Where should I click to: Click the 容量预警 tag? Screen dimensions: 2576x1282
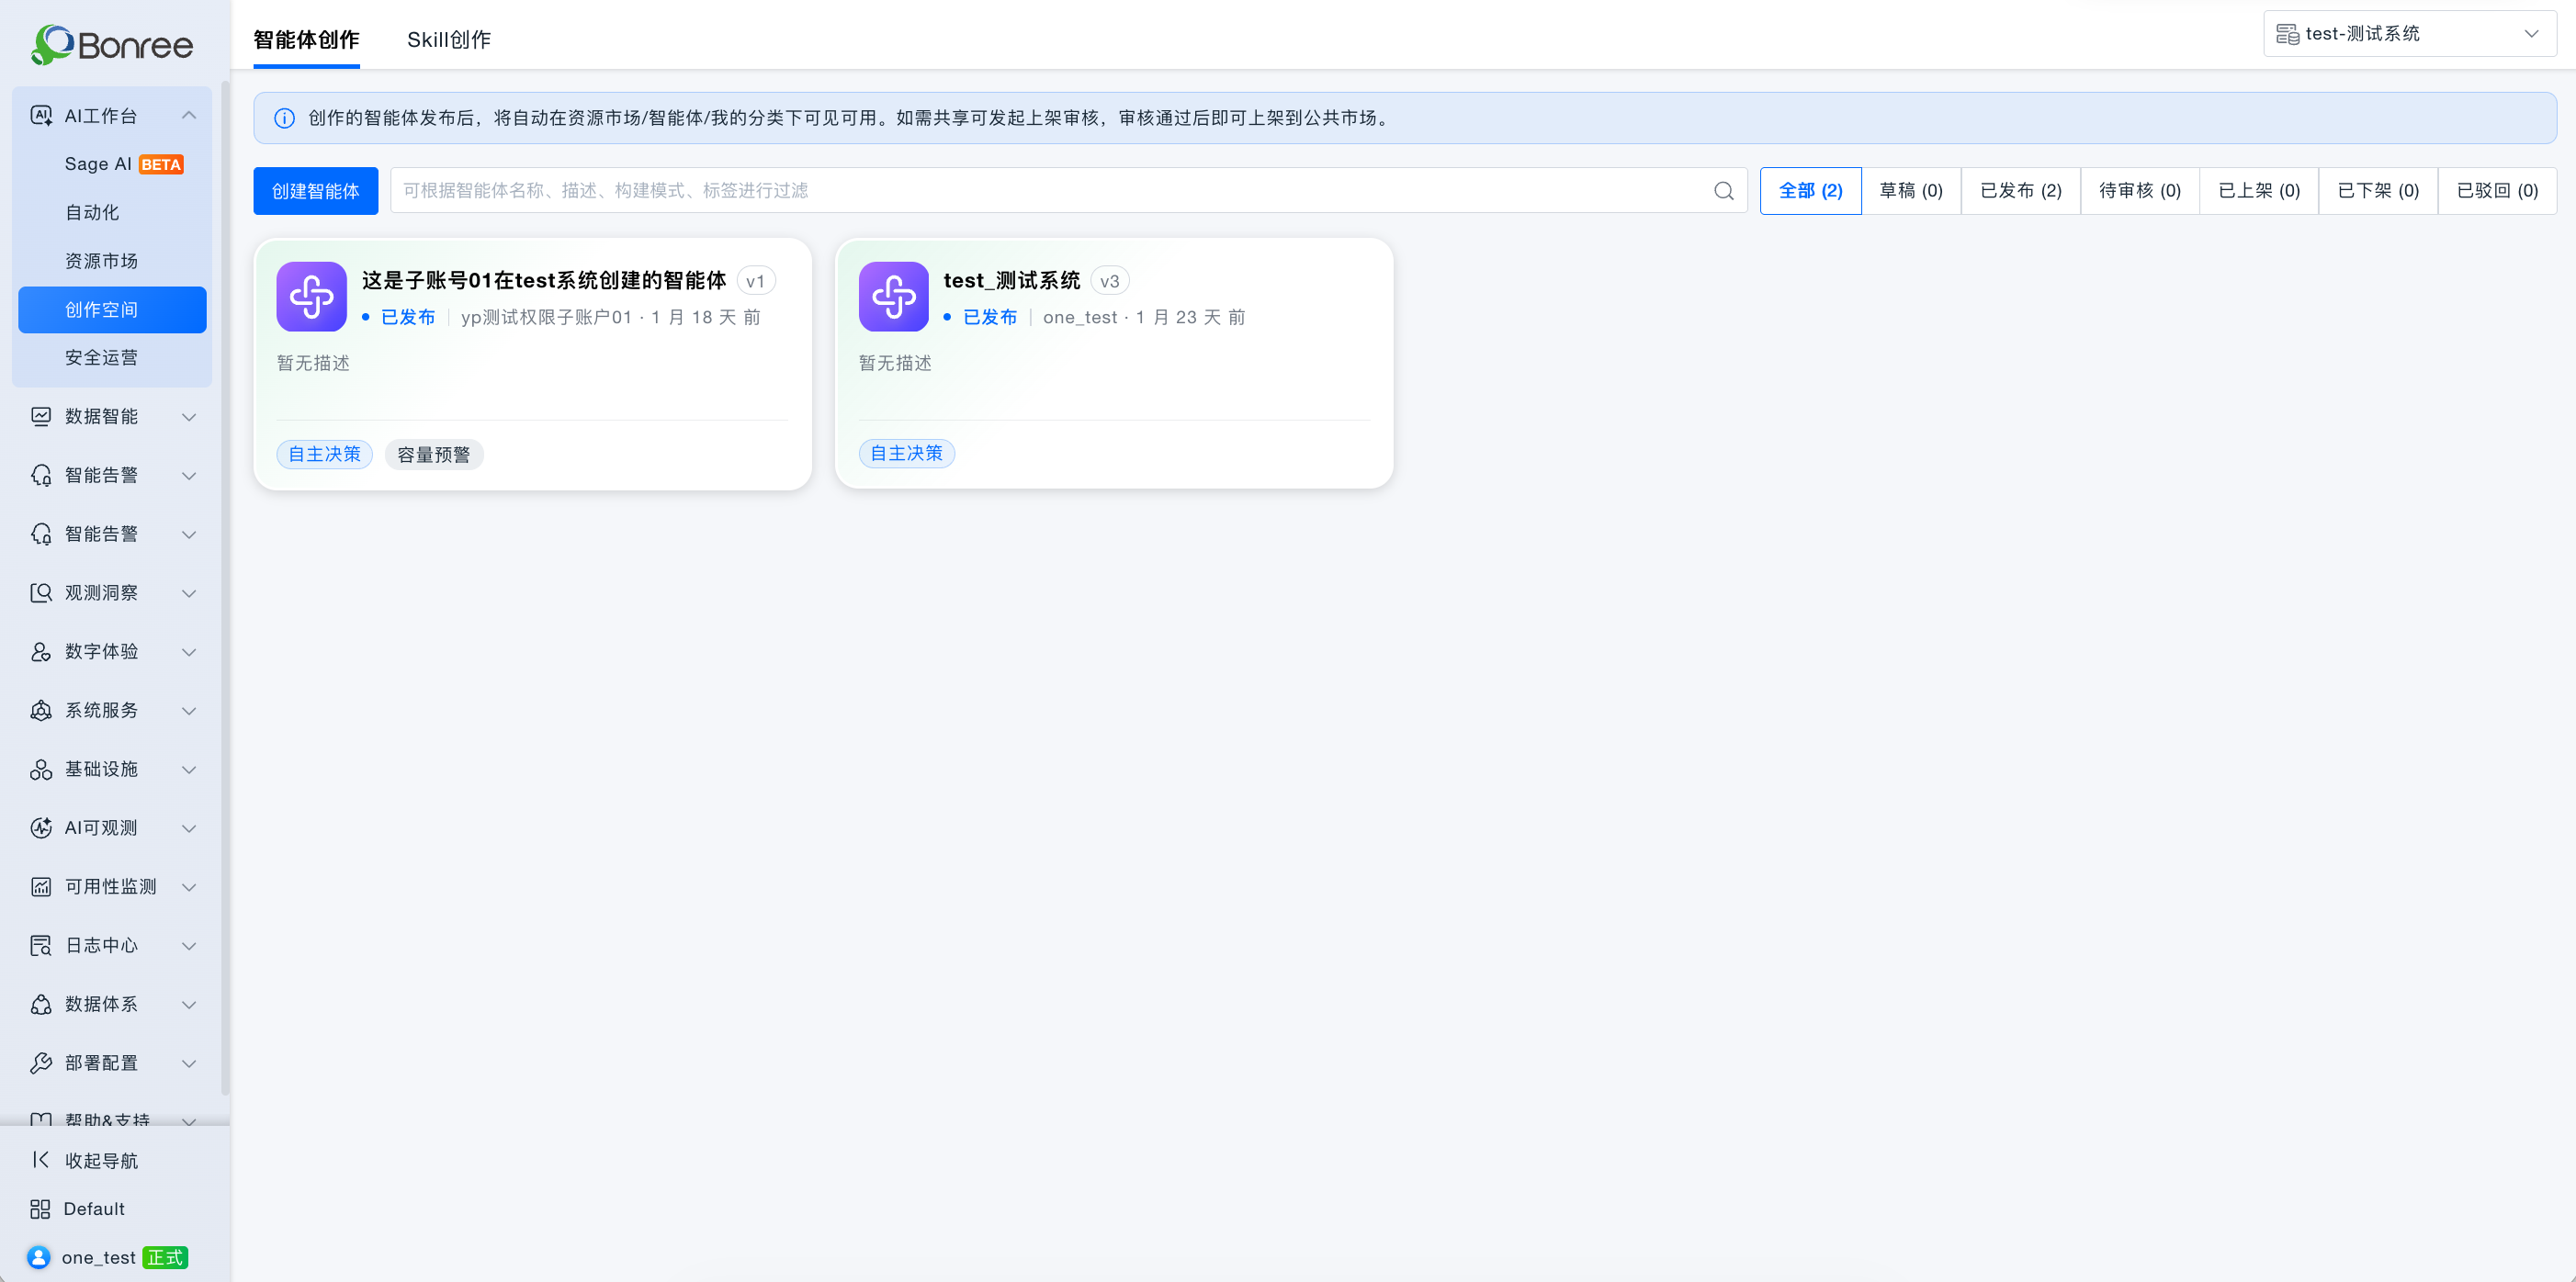tap(434, 455)
